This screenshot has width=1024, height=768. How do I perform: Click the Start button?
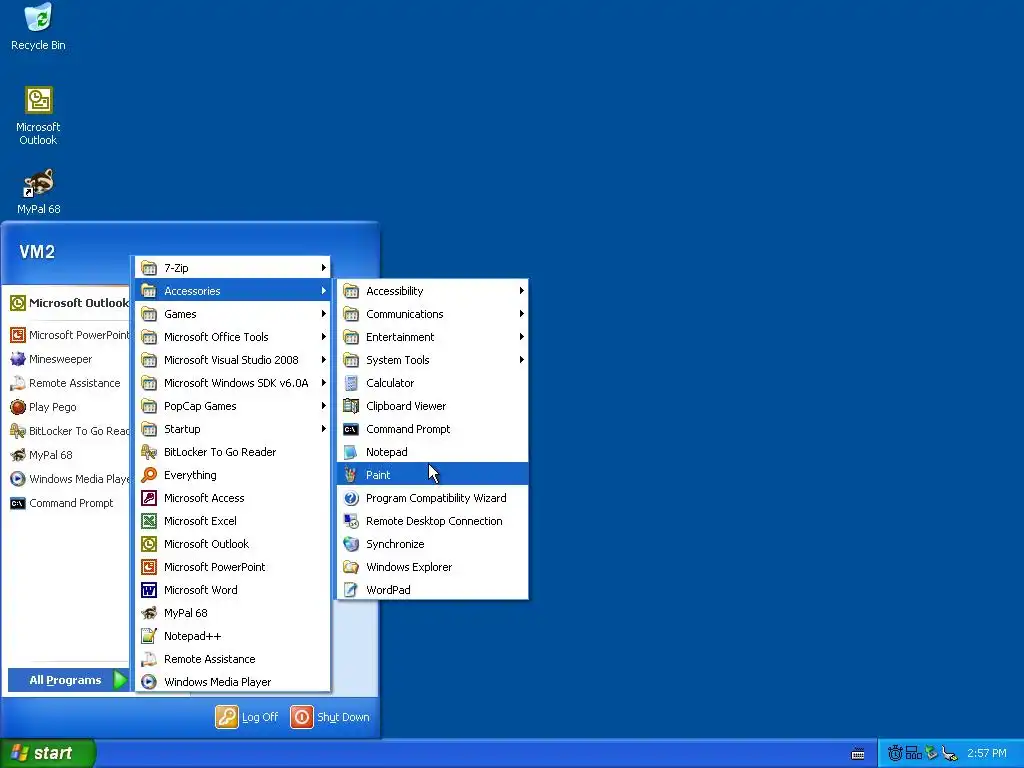(x=48, y=753)
